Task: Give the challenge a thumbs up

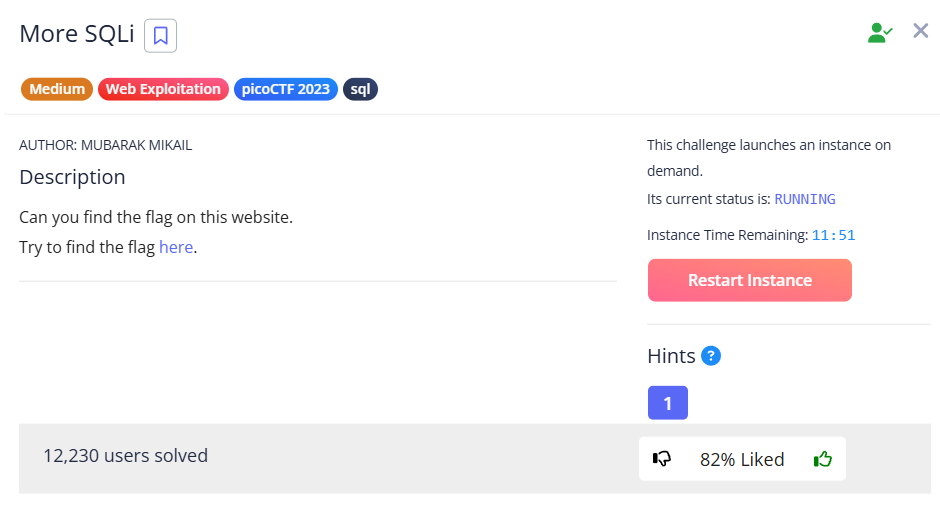Action: [822, 459]
